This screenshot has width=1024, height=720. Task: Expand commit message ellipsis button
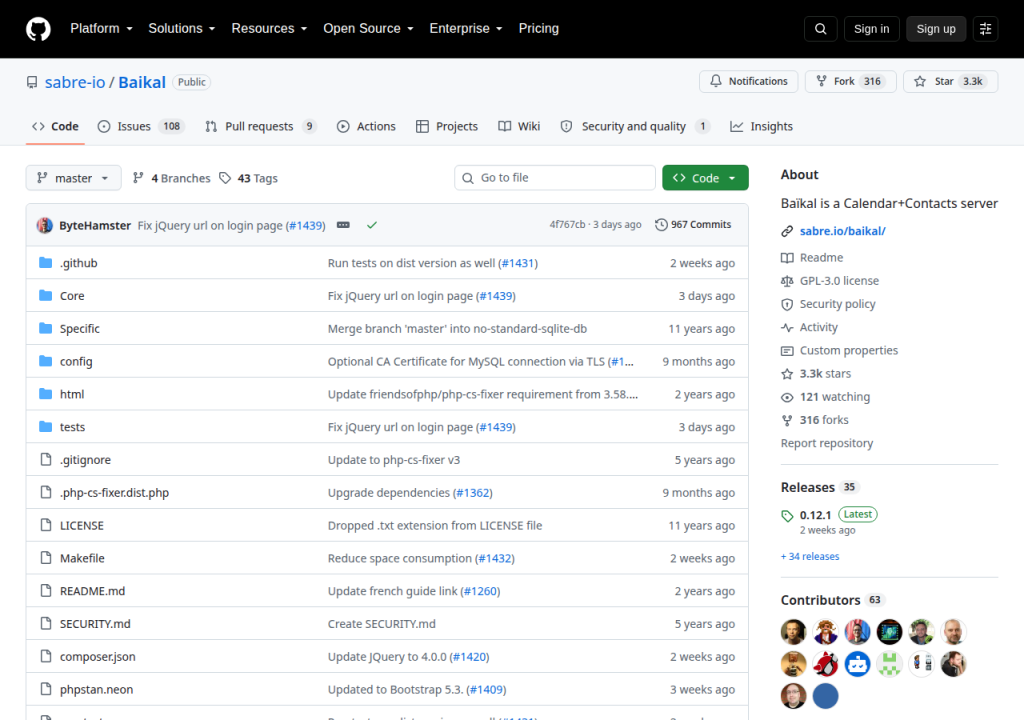pyautogui.click(x=343, y=225)
